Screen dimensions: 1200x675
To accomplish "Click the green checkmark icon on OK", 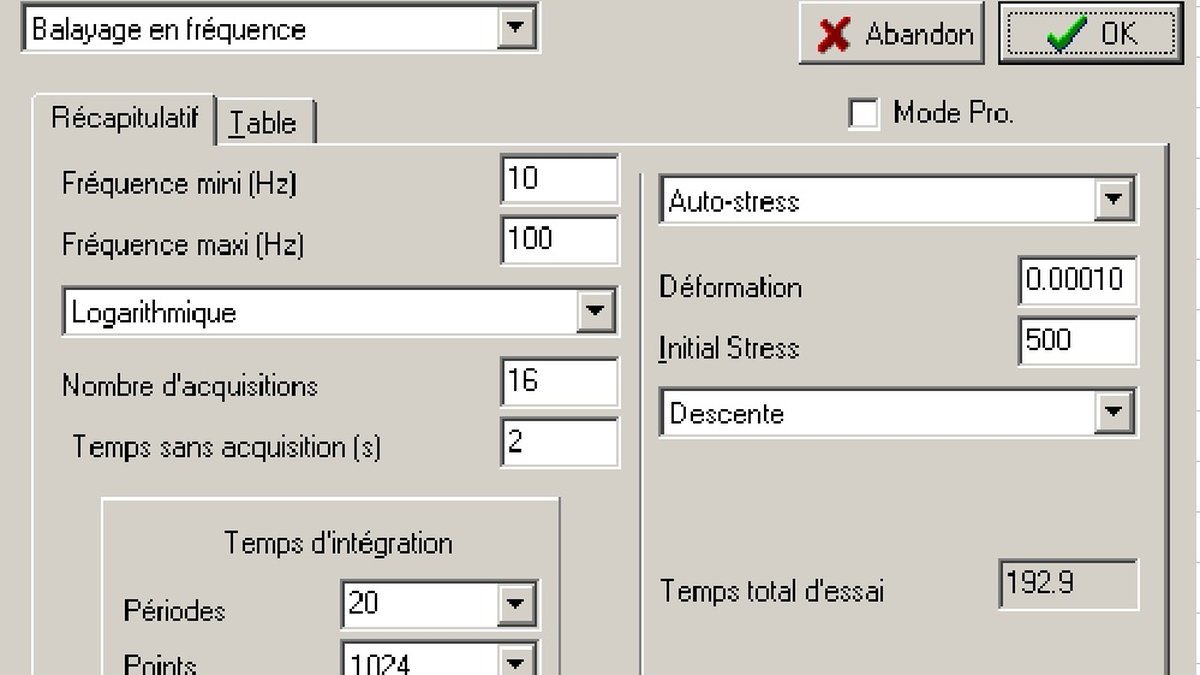I will [1066, 34].
